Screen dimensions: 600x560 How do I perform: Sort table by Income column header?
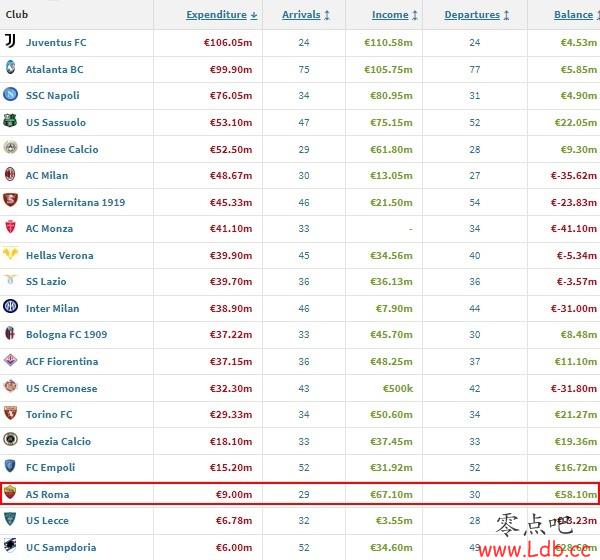[x=395, y=15]
